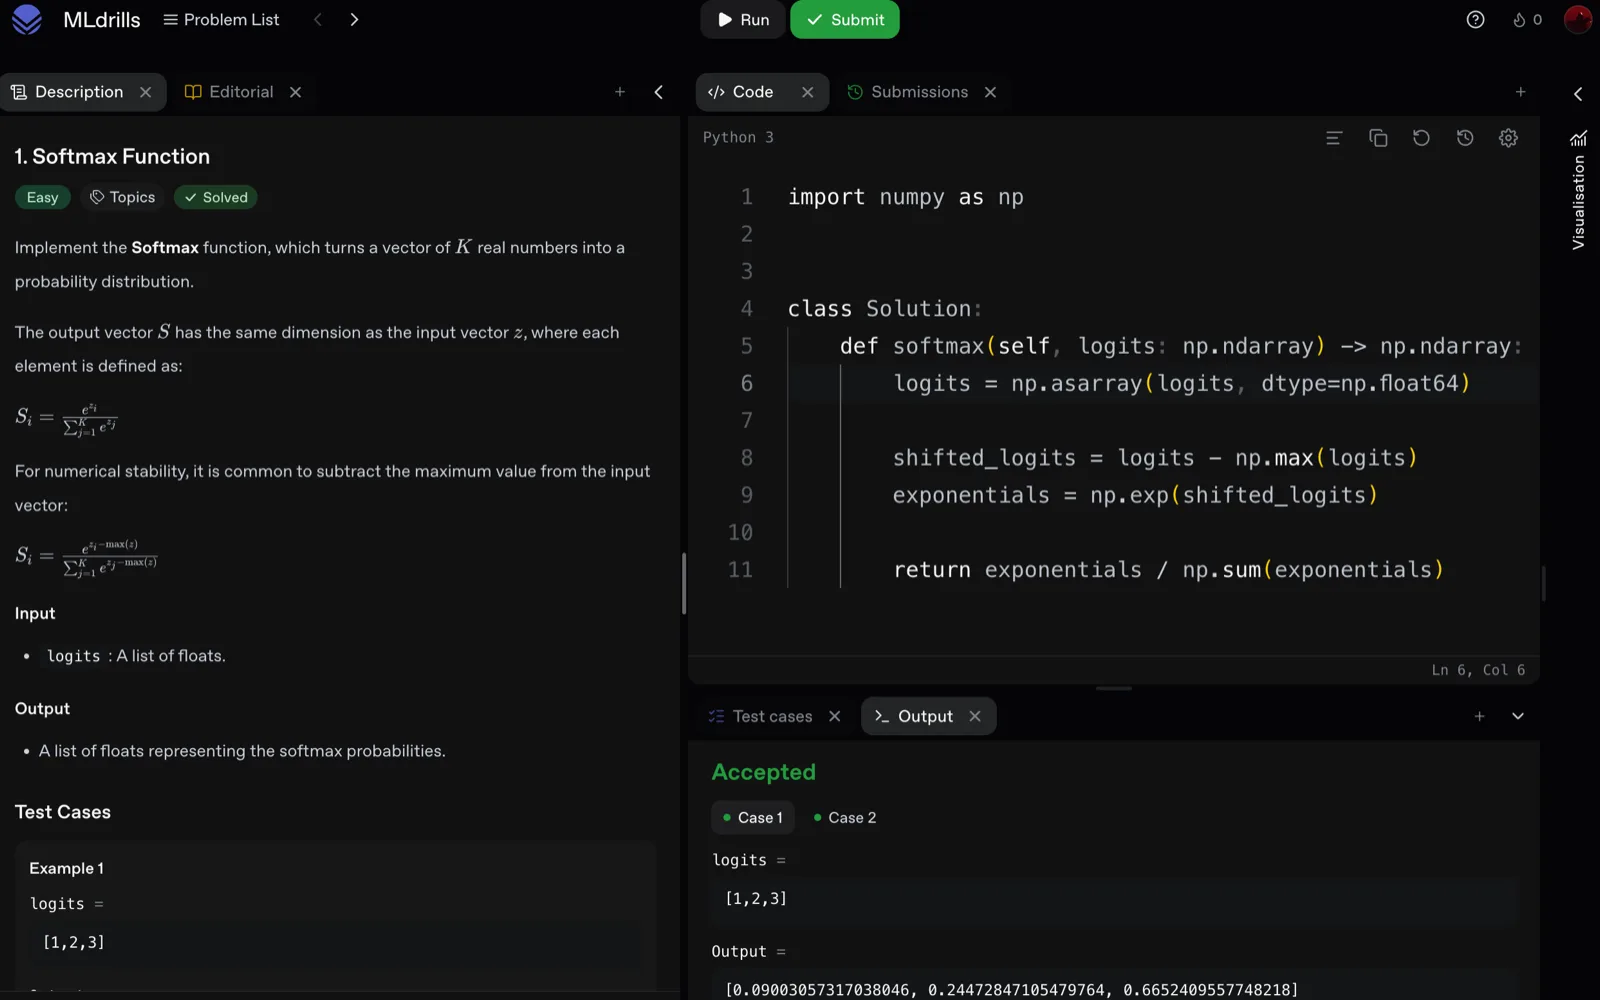The width and height of the screenshot is (1600, 1000).
Task: Close the Code tab
Action: (x=808, y=92)
